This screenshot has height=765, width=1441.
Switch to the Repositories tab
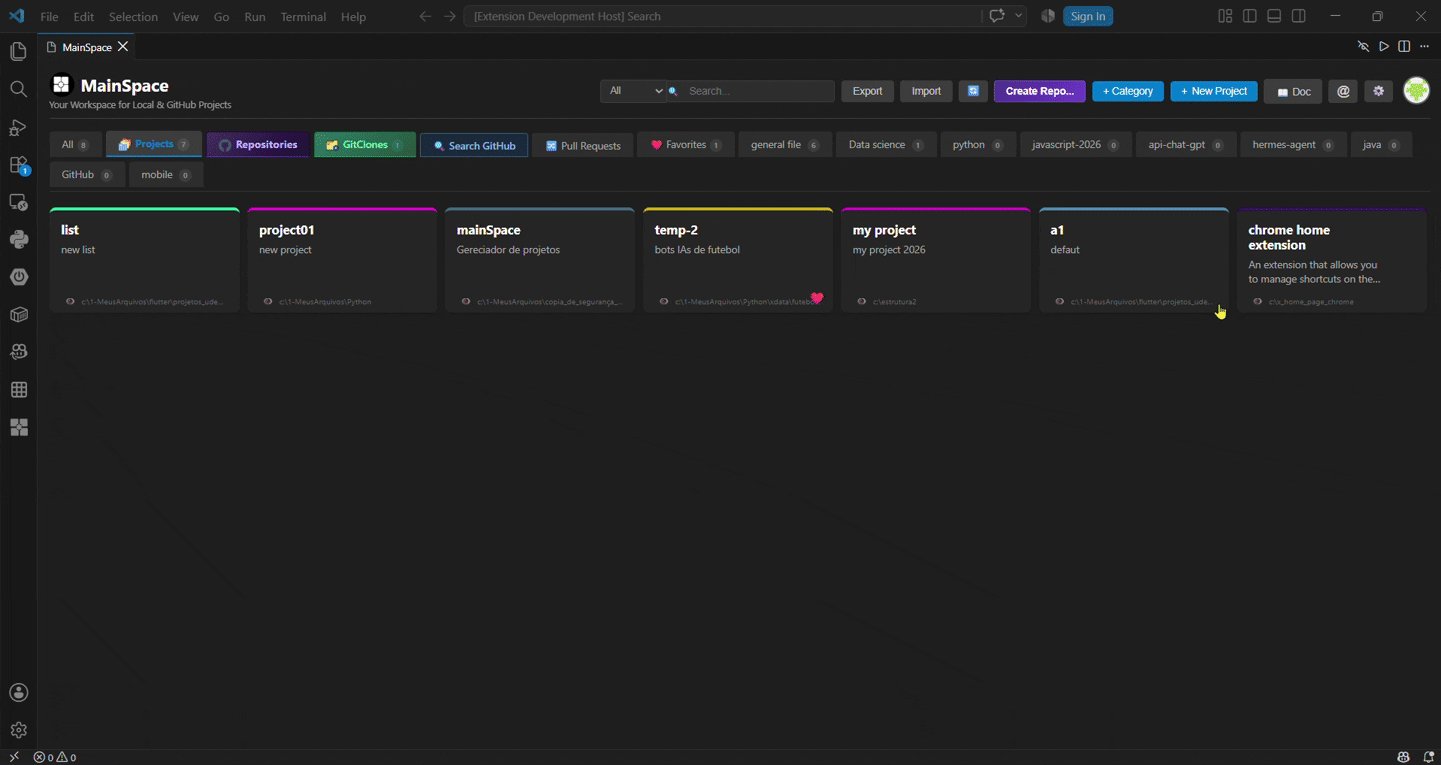(x=258, y=145)
